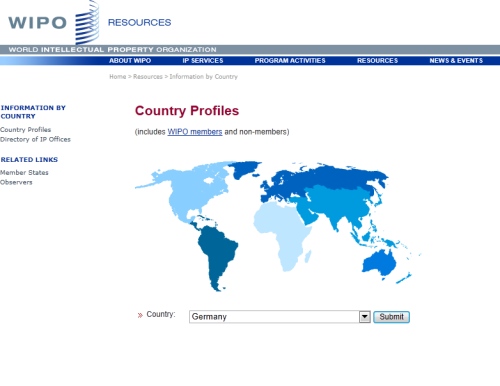Click the Related Links sidebar heading
This screenshot has height=386, width=500.
(29, 160)
